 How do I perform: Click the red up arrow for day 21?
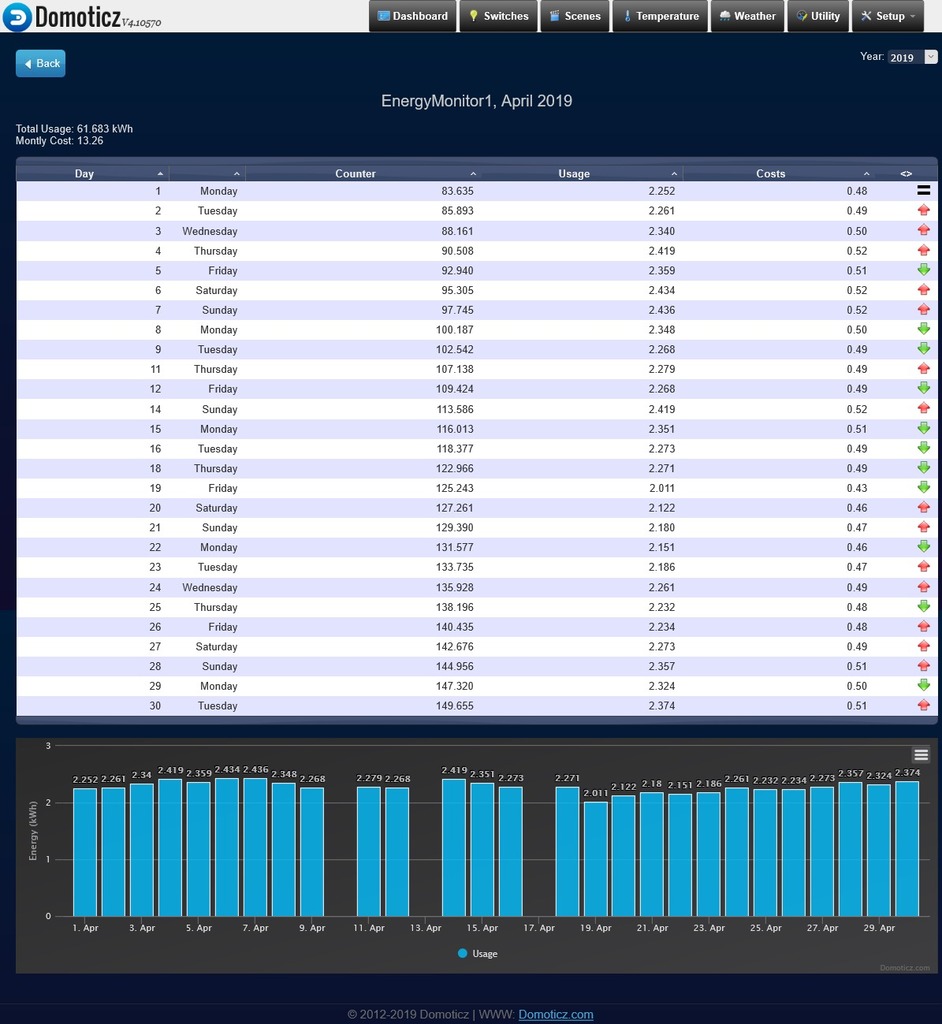click(923, 527)
